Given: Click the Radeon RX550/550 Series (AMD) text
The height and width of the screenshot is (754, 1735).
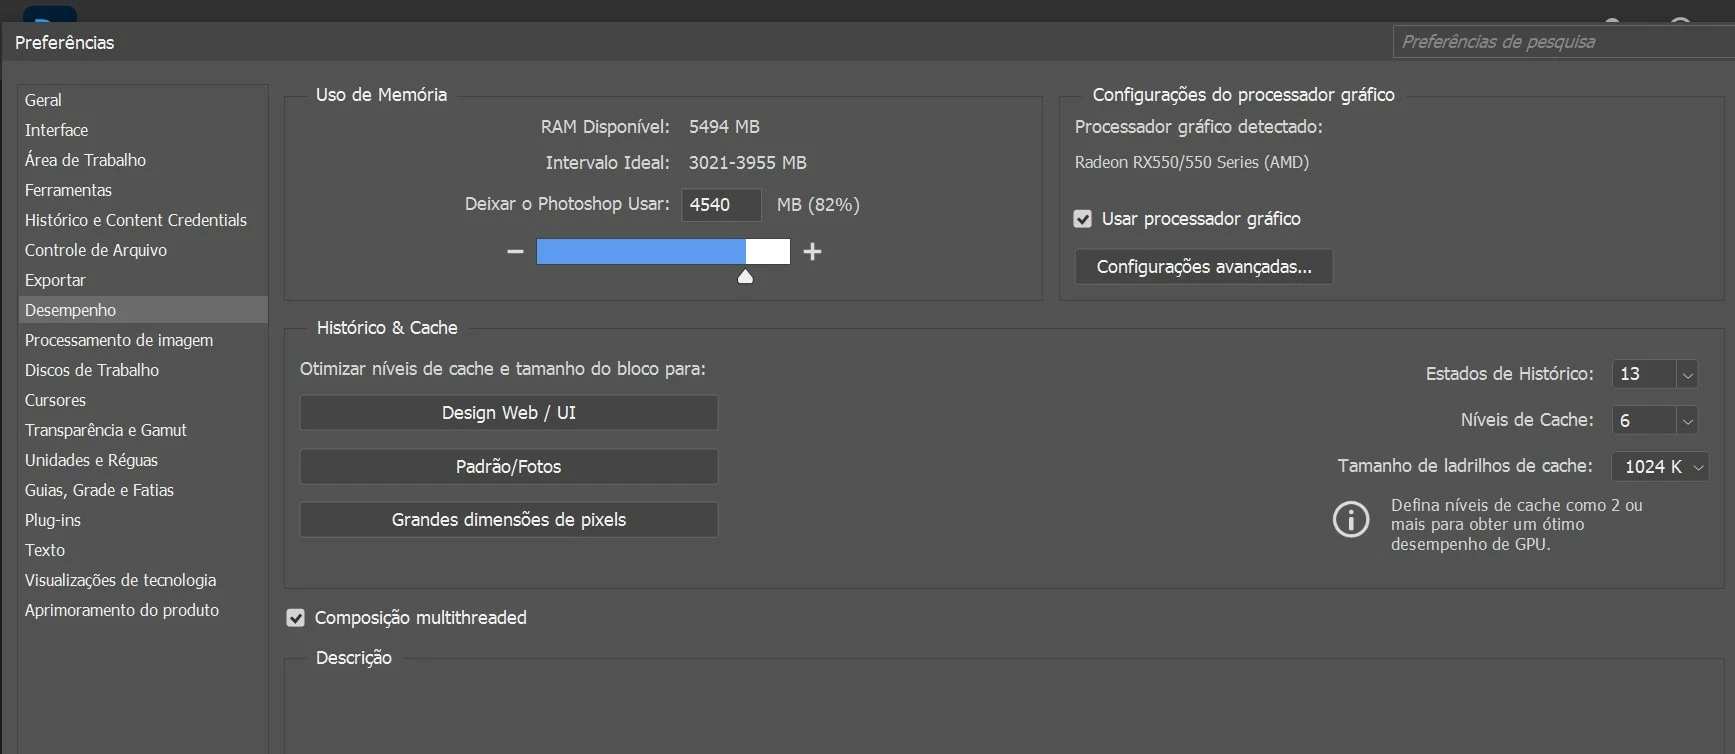Looking at the screenshot, I should click(1192, 162).
